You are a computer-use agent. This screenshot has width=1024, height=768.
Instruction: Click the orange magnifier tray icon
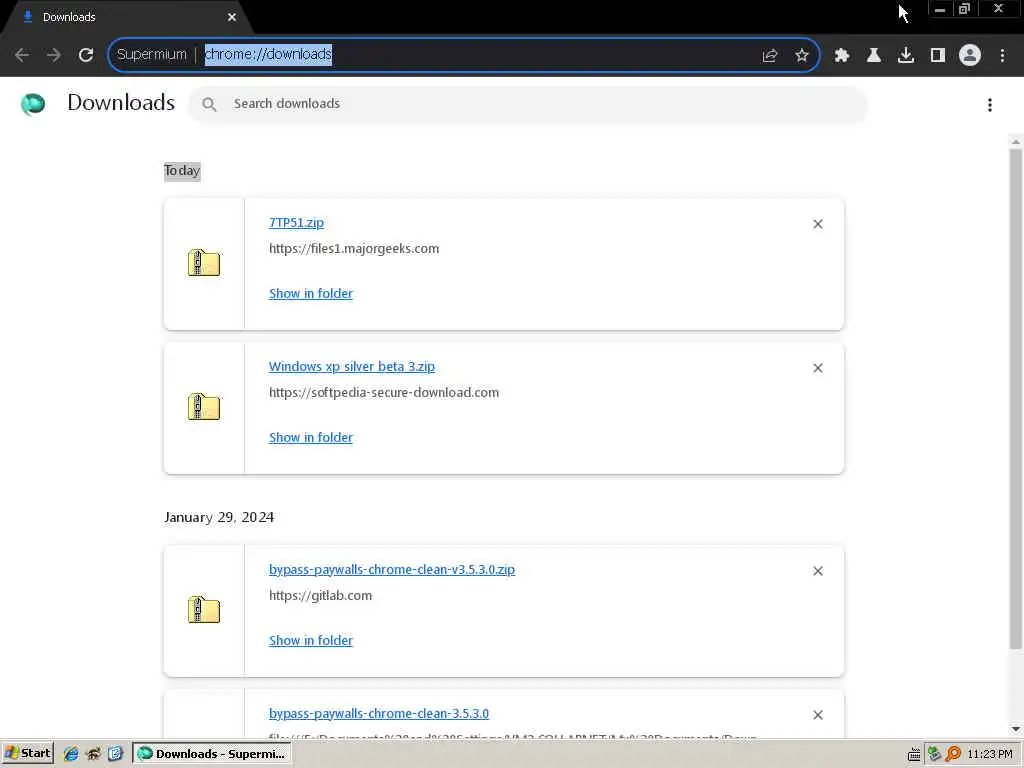click(x=953, y=754)
